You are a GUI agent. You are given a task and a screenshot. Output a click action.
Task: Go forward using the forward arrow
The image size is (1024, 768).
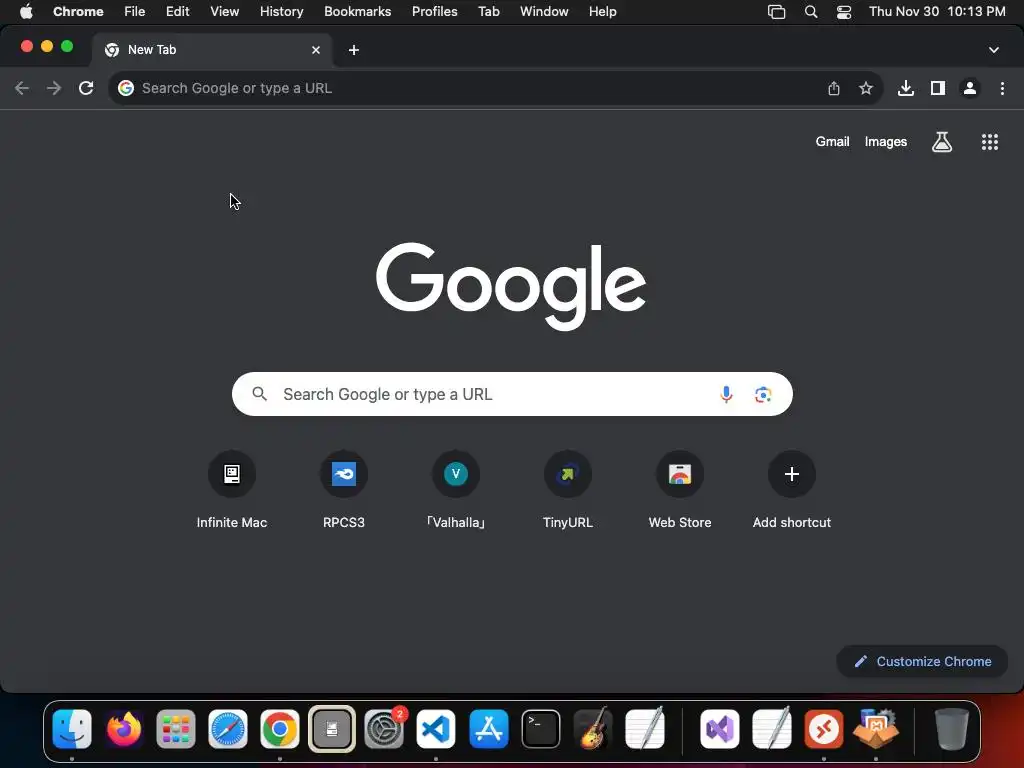coord(54,88)
